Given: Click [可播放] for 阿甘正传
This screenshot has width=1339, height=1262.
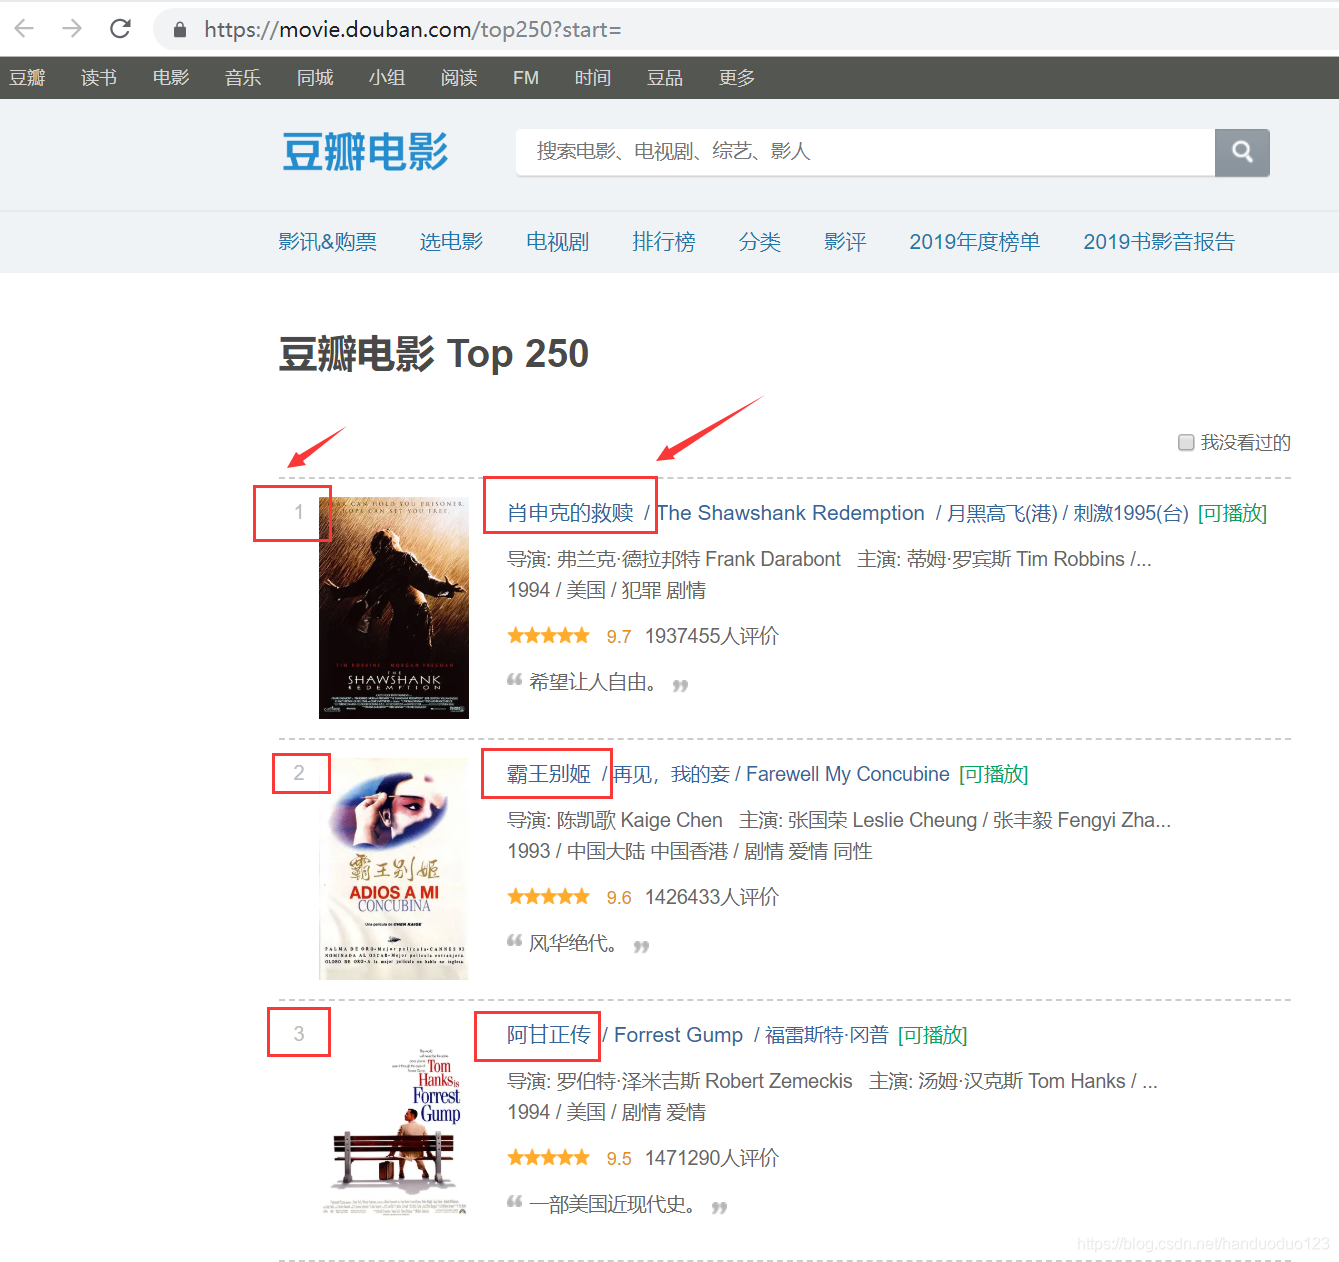Looking at the screenshot, I should [933, 1035].
